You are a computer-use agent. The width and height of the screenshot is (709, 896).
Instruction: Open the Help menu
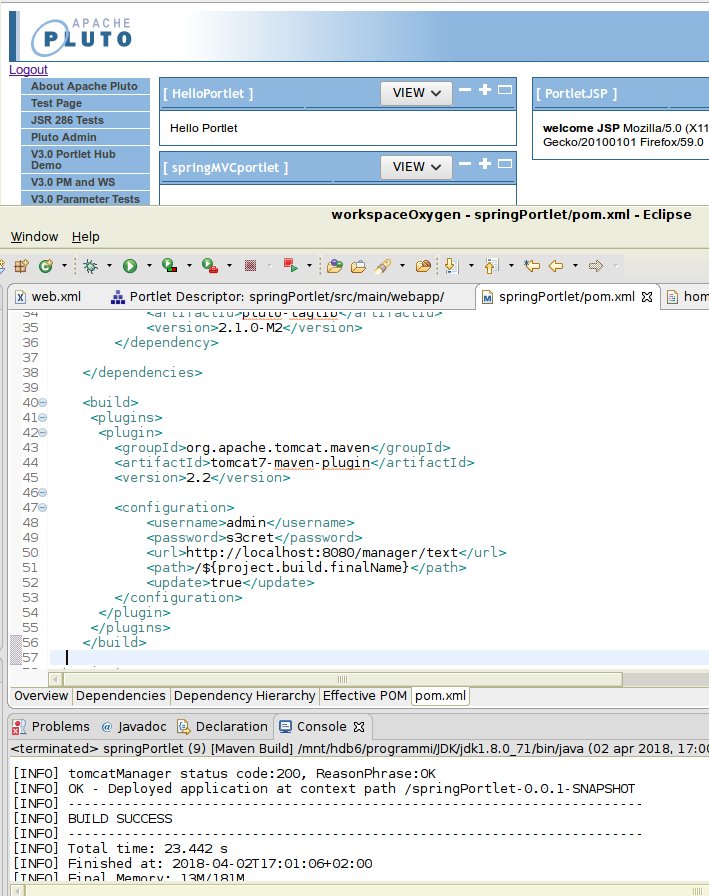[86, 237]
